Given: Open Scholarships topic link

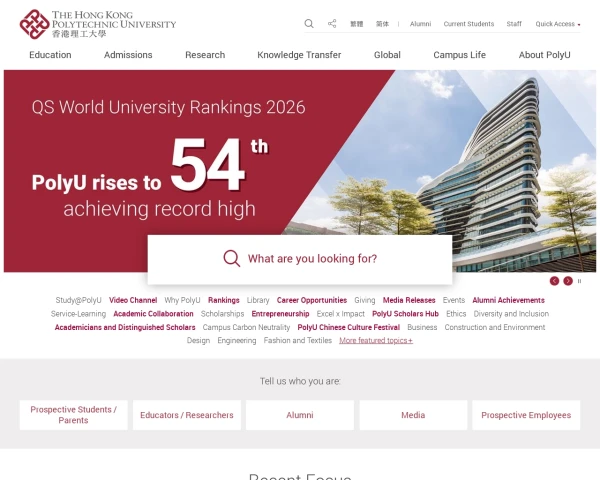Looking at the screenshot, I should click(222, 314).
